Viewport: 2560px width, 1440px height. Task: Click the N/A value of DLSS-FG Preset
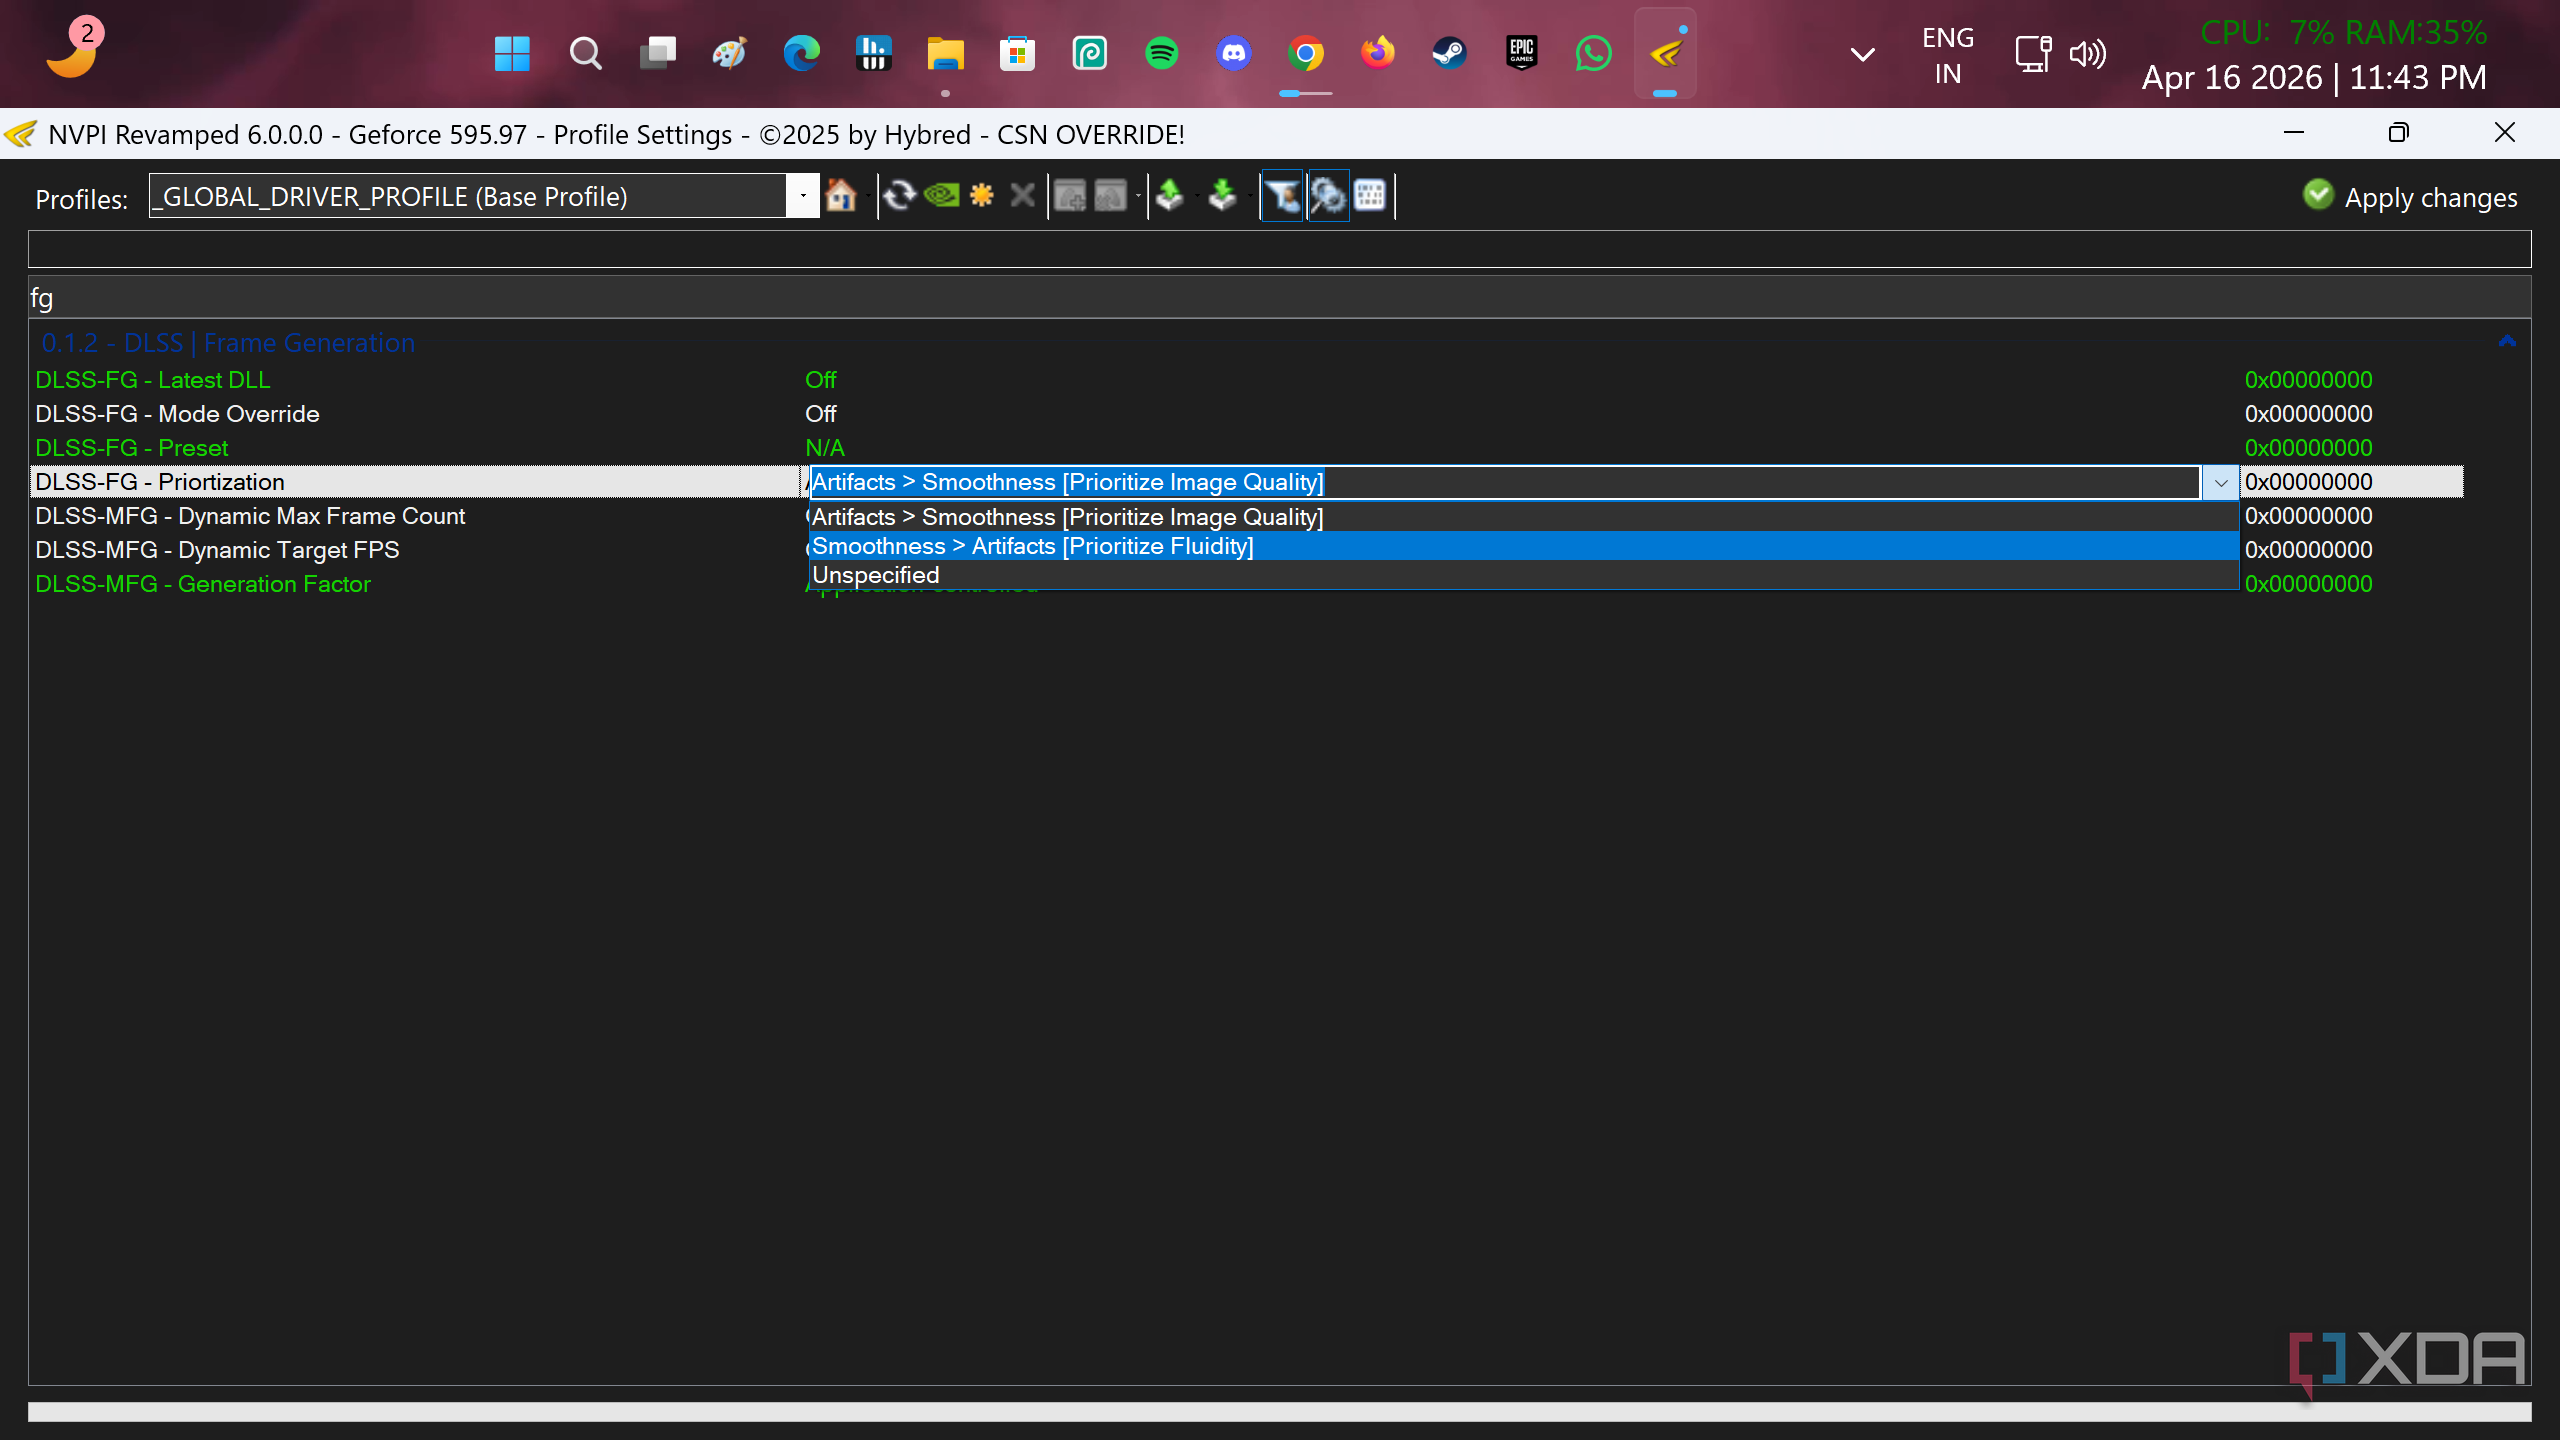click(824, 448)
